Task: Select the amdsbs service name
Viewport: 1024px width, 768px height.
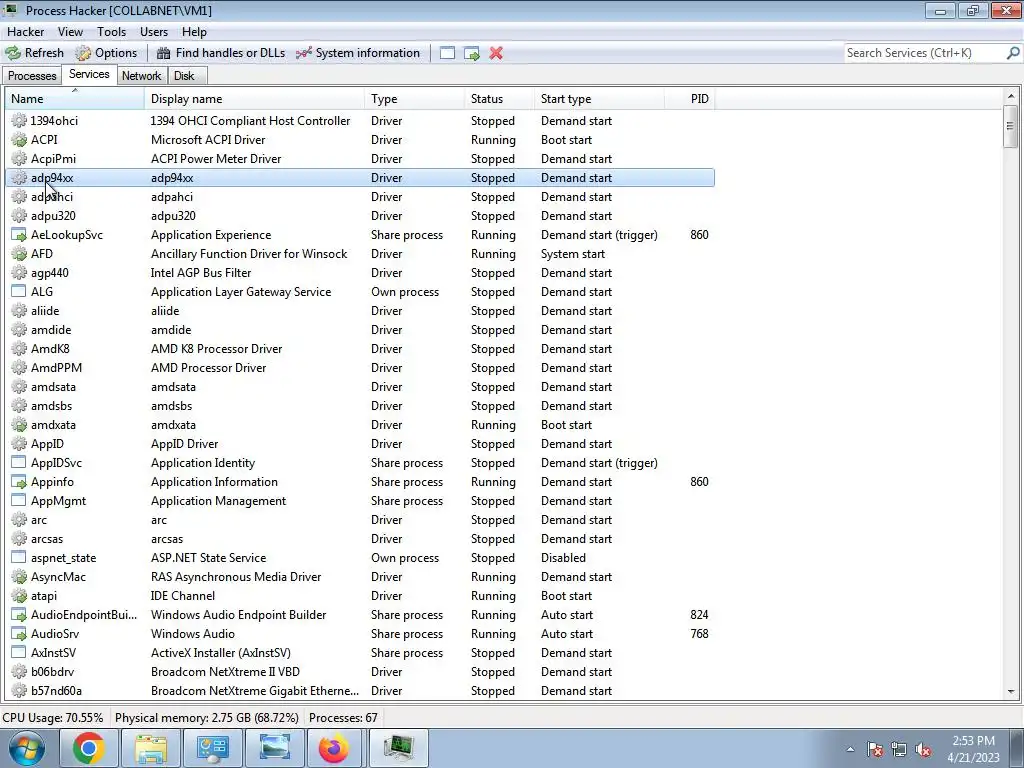Action: pyautogui.click(x=52, y=406)
